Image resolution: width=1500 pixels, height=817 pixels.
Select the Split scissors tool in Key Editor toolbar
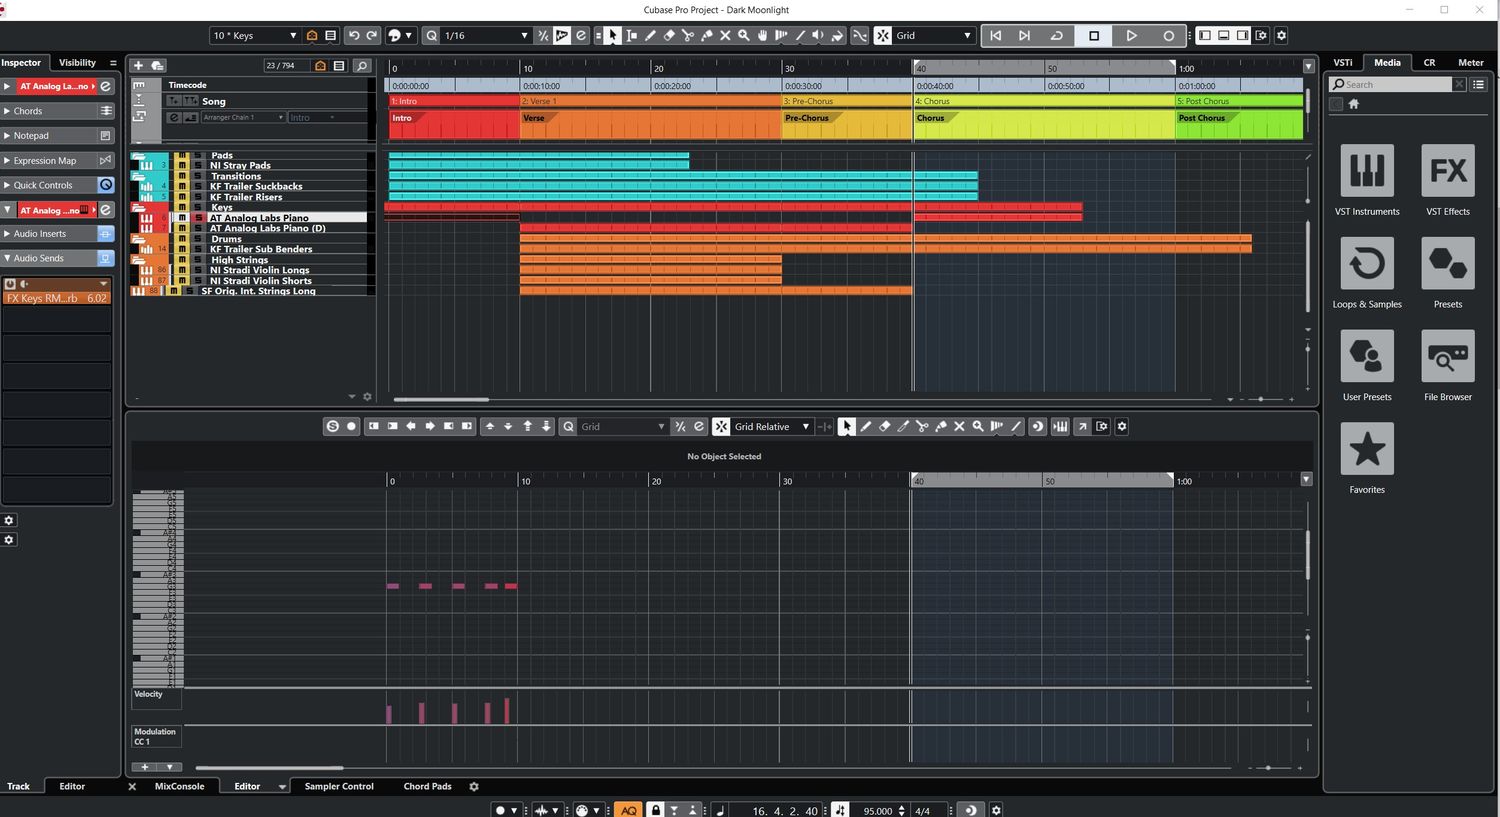pos(922,426)
